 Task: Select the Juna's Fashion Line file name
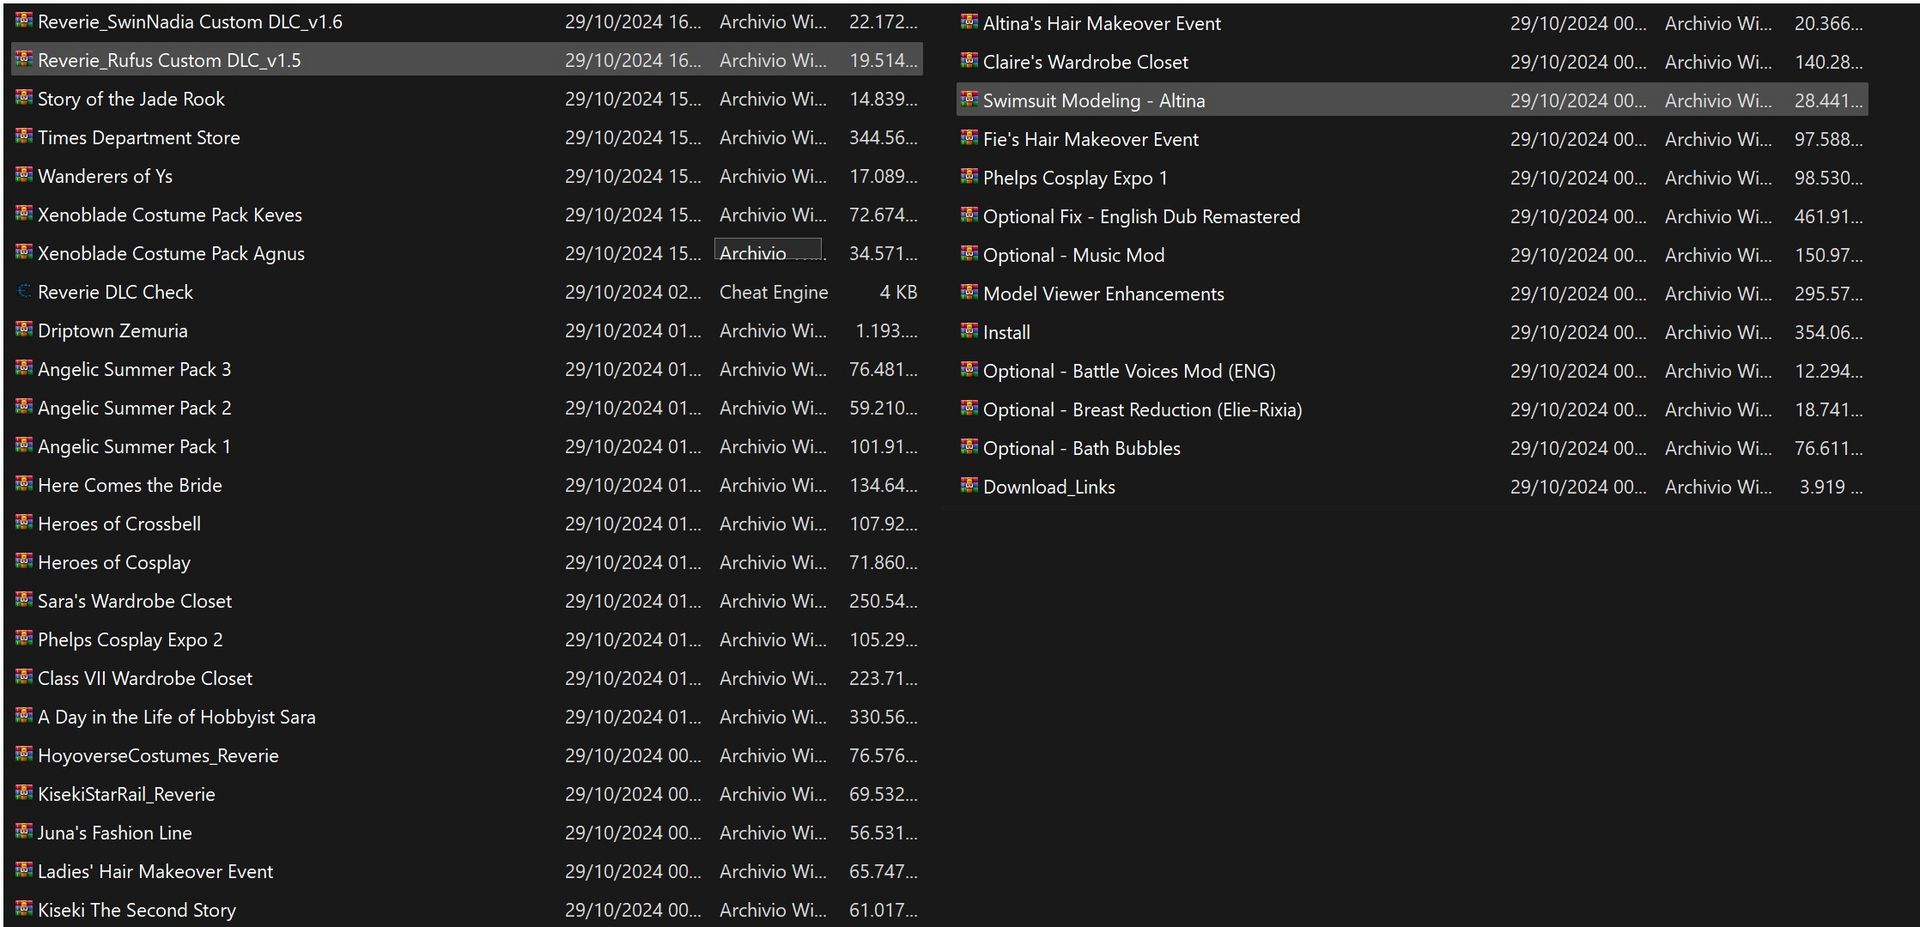pyautogui.click(x=115, y=833)
